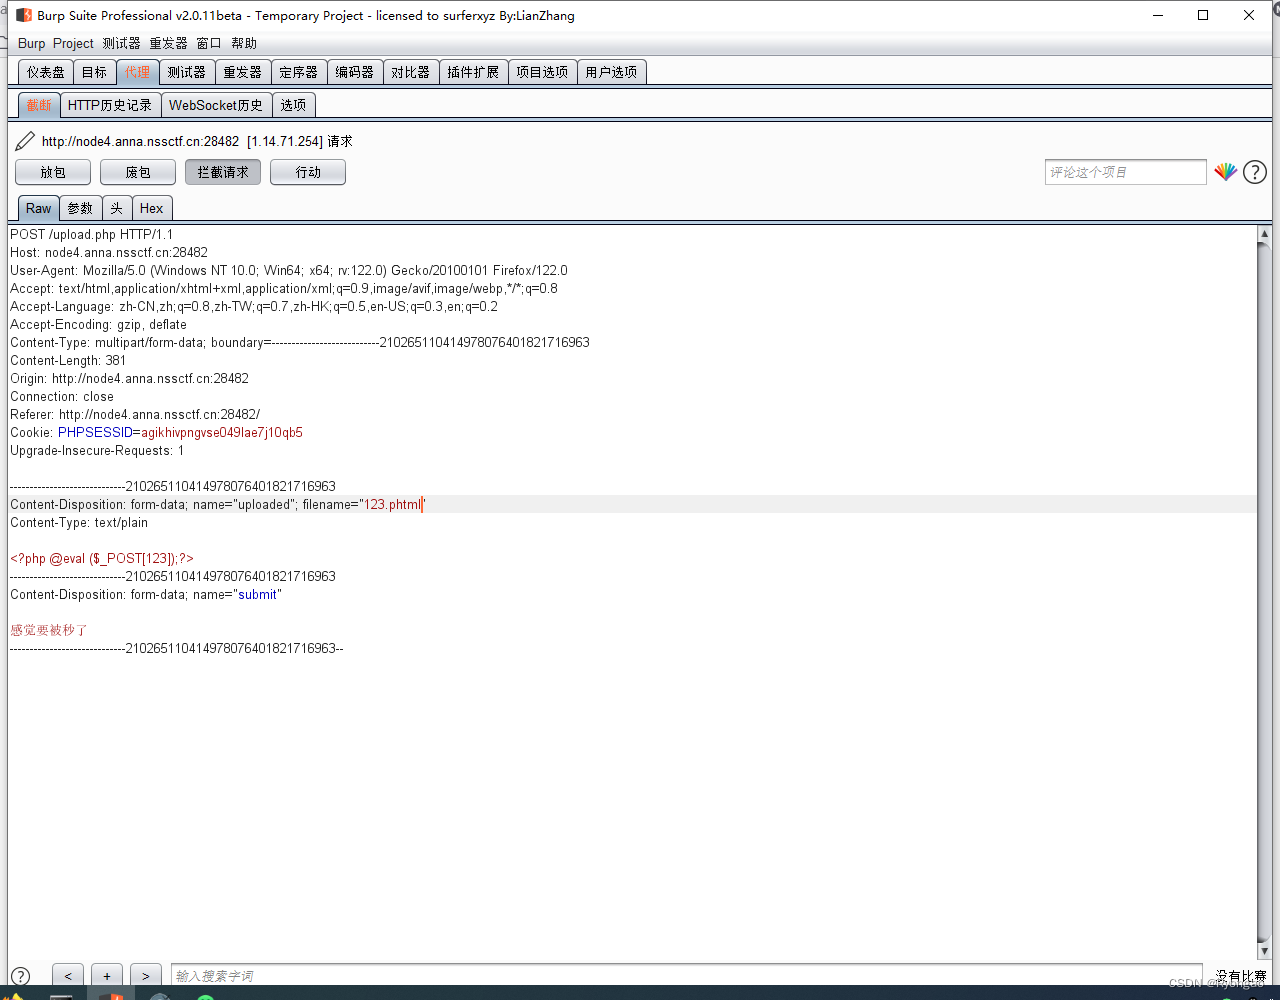
Task: Click the cookie value agikhivpngvse049lae7j10qb5
Action: click(x=222, y=432)
